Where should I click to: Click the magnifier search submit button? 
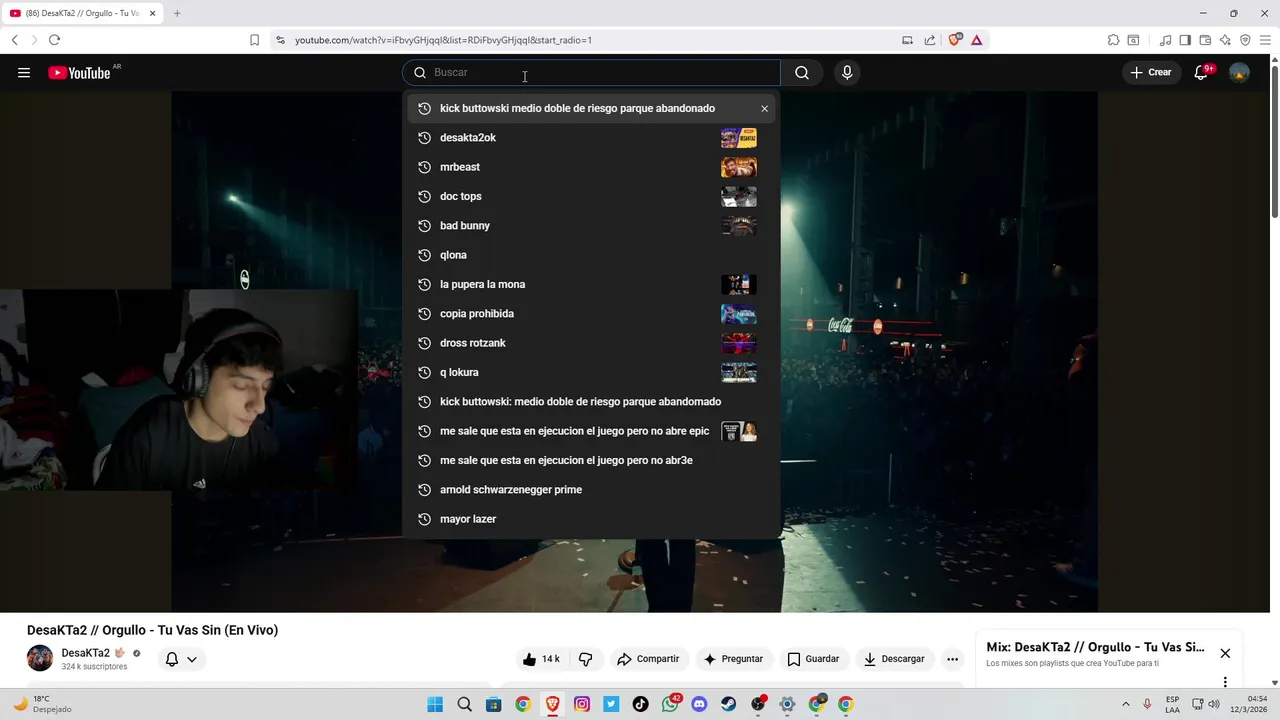coord(802,72)
